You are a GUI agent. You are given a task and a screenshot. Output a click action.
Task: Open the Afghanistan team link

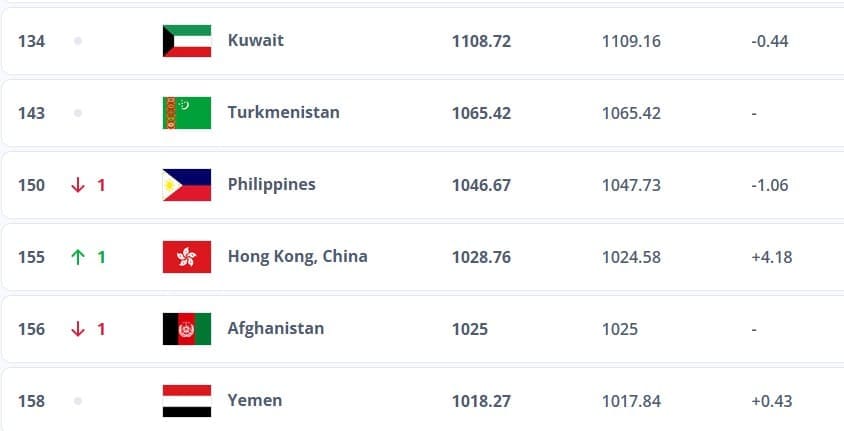pos(276,328)
